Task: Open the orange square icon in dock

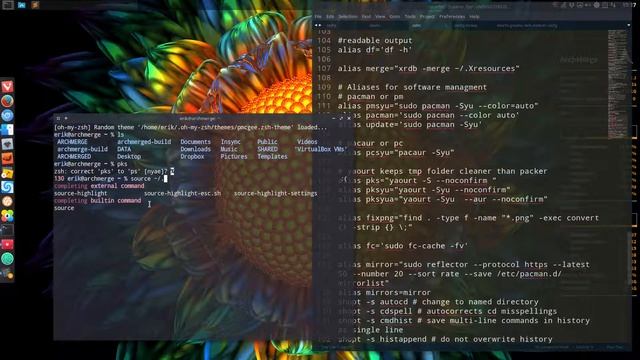Action: (7, 158)
